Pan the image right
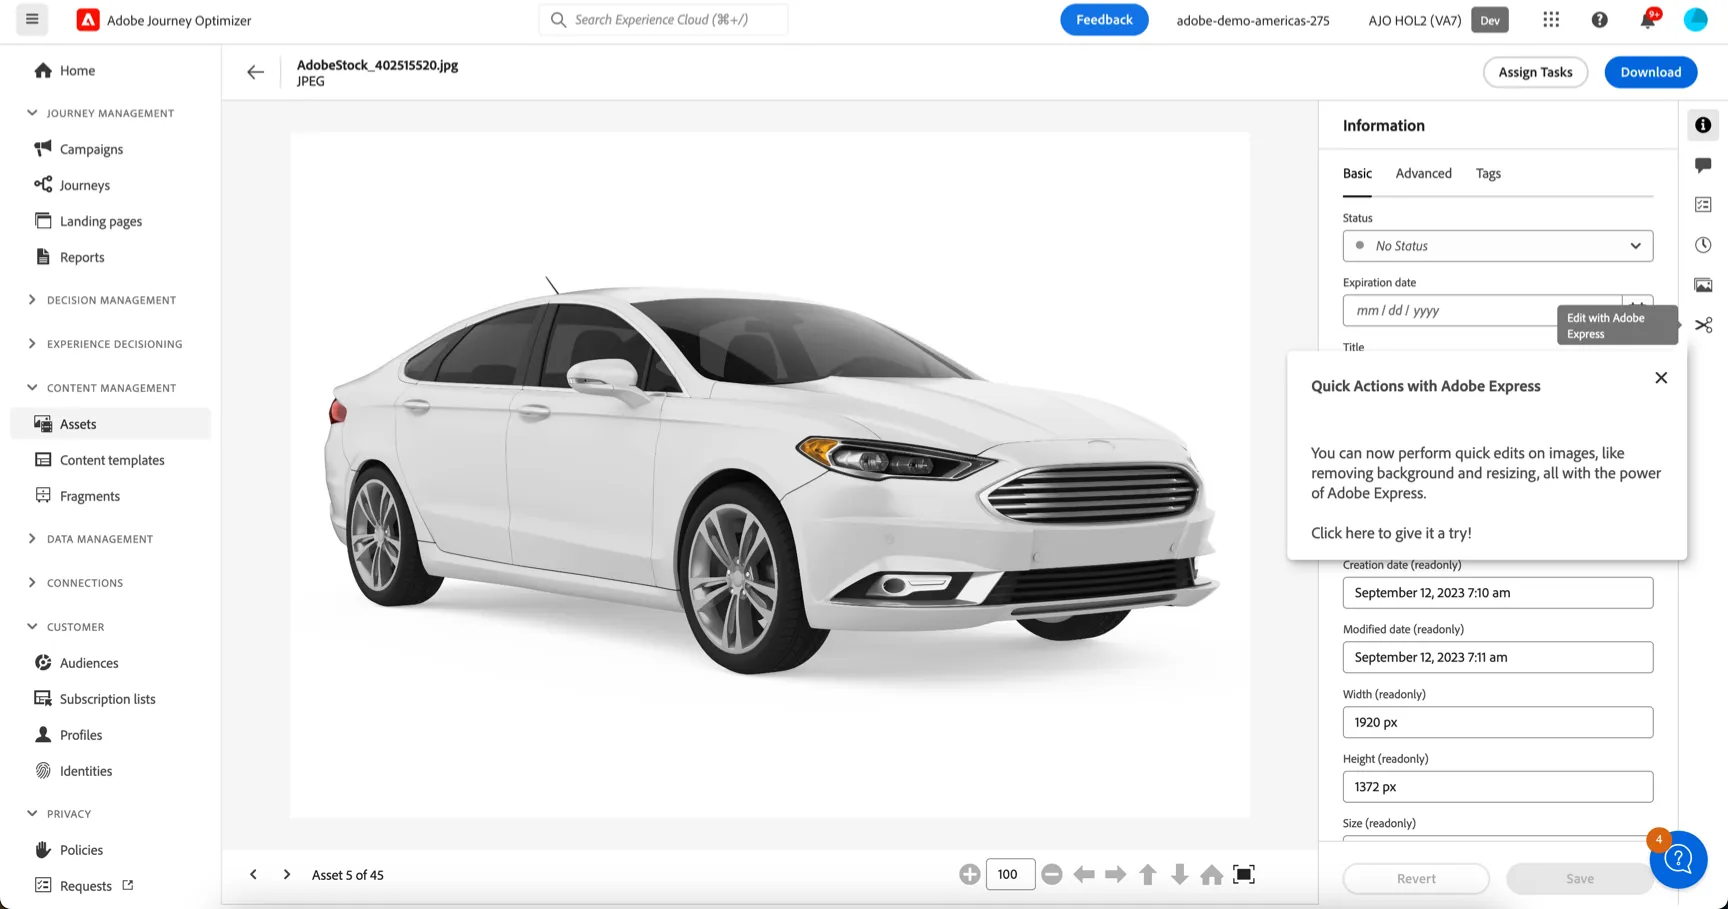This screenshot has height=909, width=1728. [1116, 875]
